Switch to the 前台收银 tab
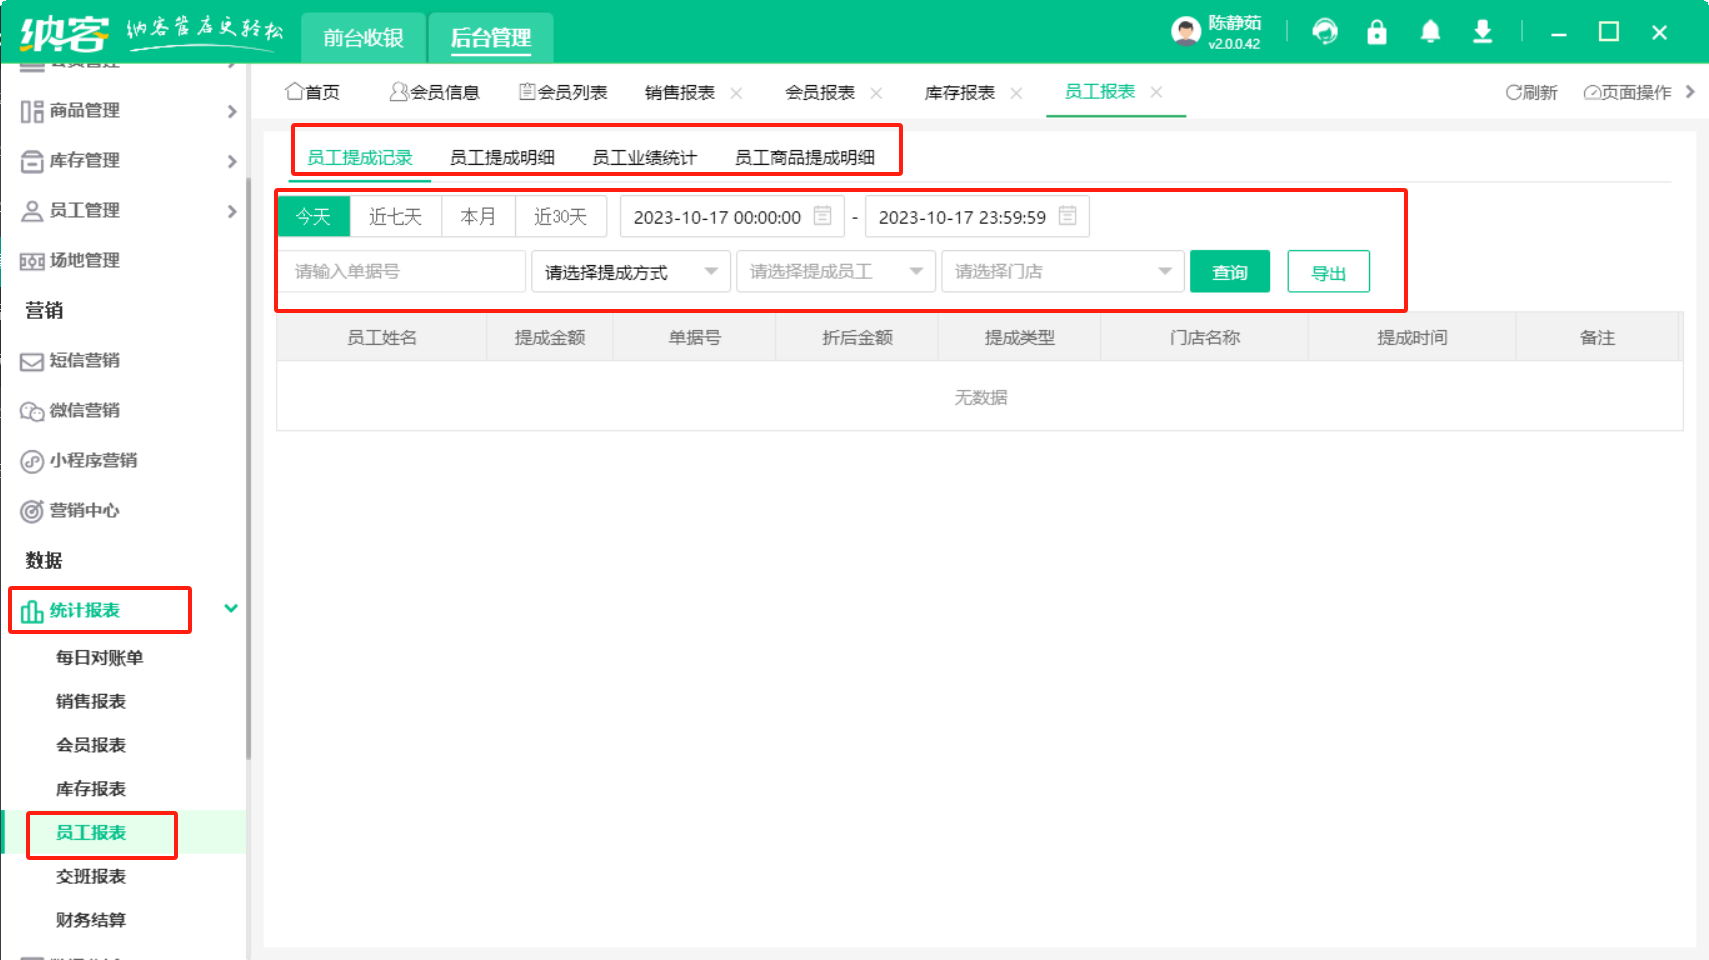This screenshot has width=1709, height=960. [x=363, y=38]
